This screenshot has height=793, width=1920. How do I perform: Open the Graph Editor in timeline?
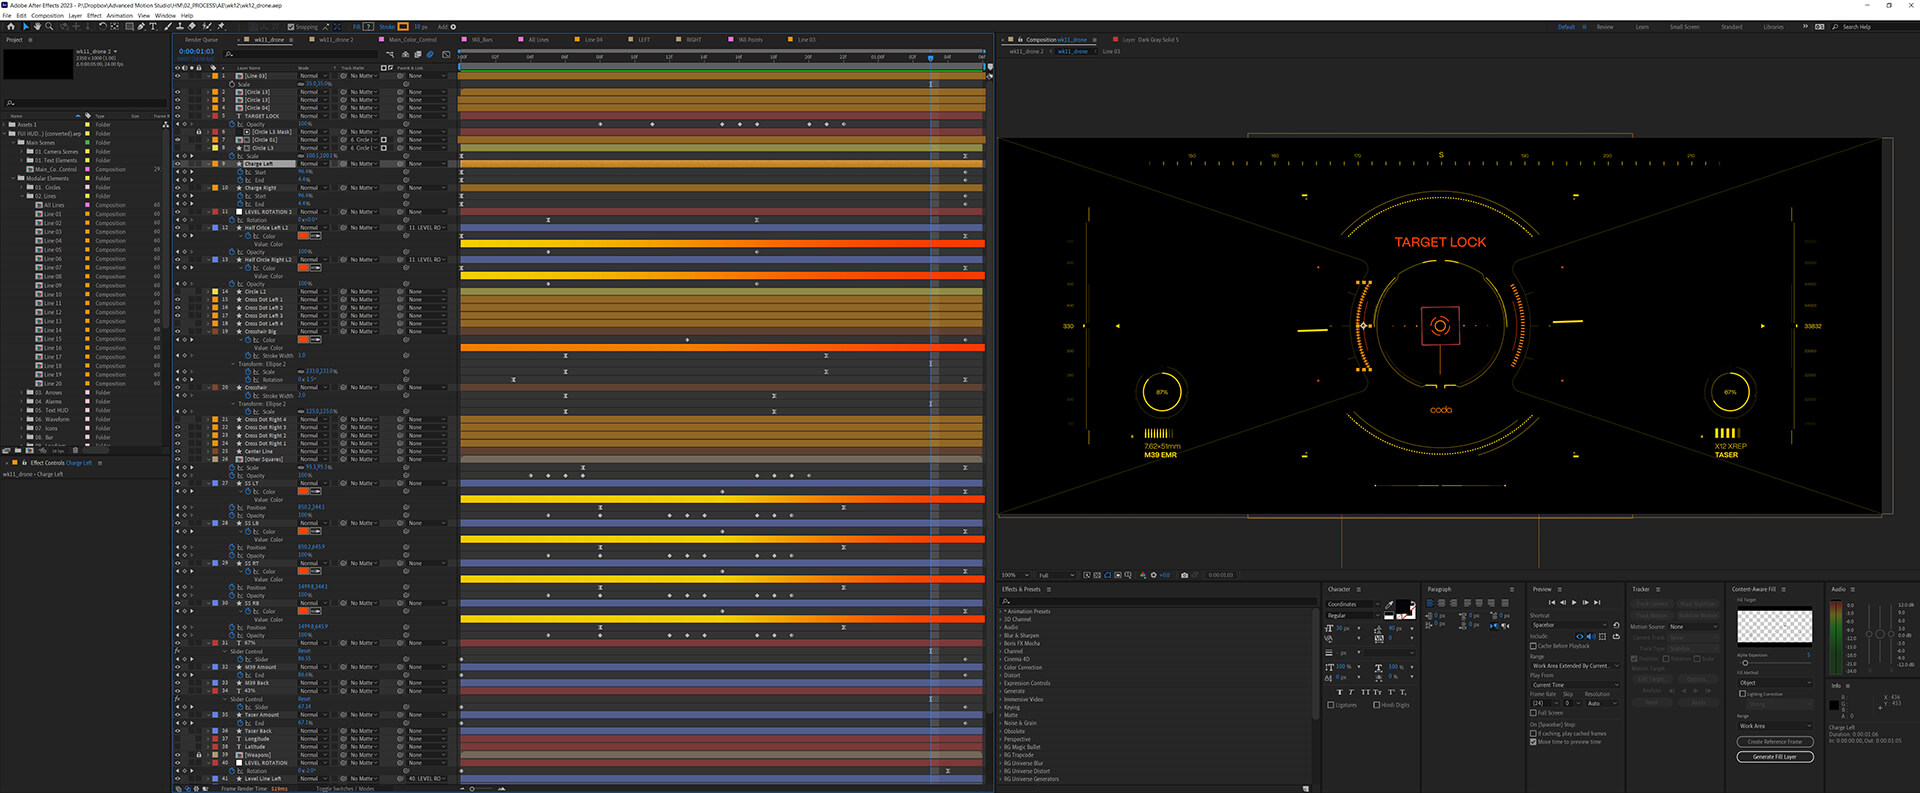click(x=444, y=54)
